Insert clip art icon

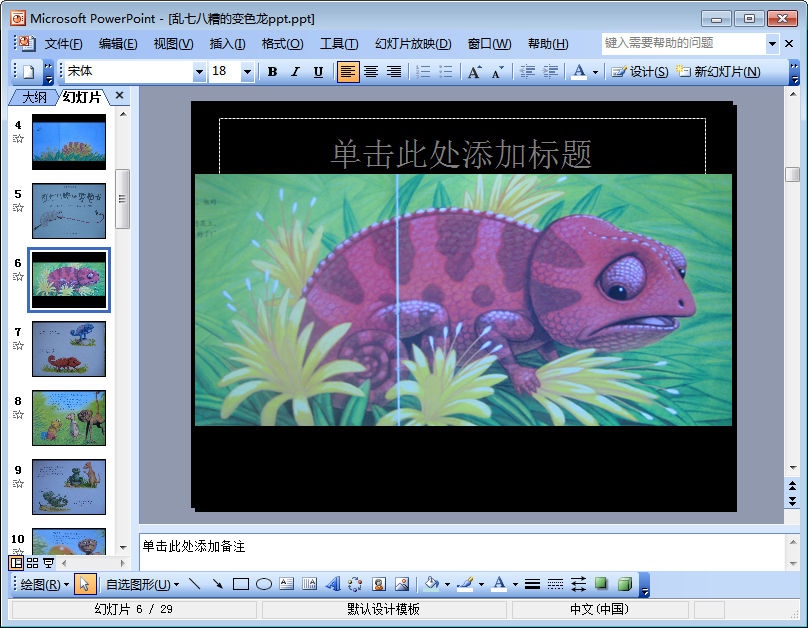[x=379, y=584]
